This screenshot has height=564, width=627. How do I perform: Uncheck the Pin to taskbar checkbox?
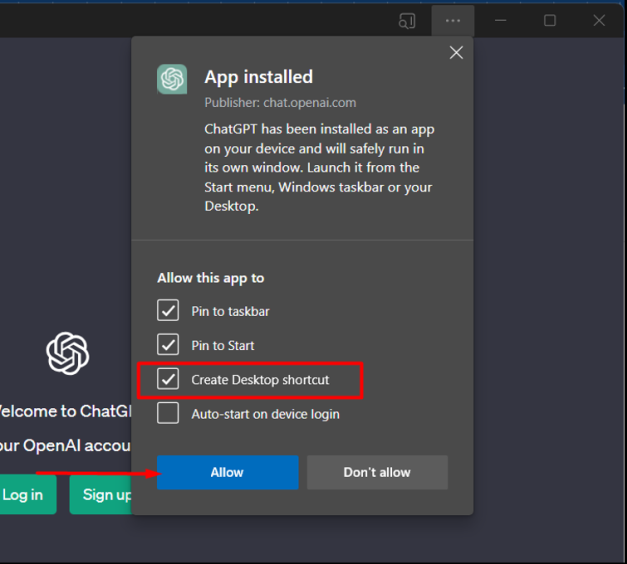pyautogui.click(x=169, y=311)
